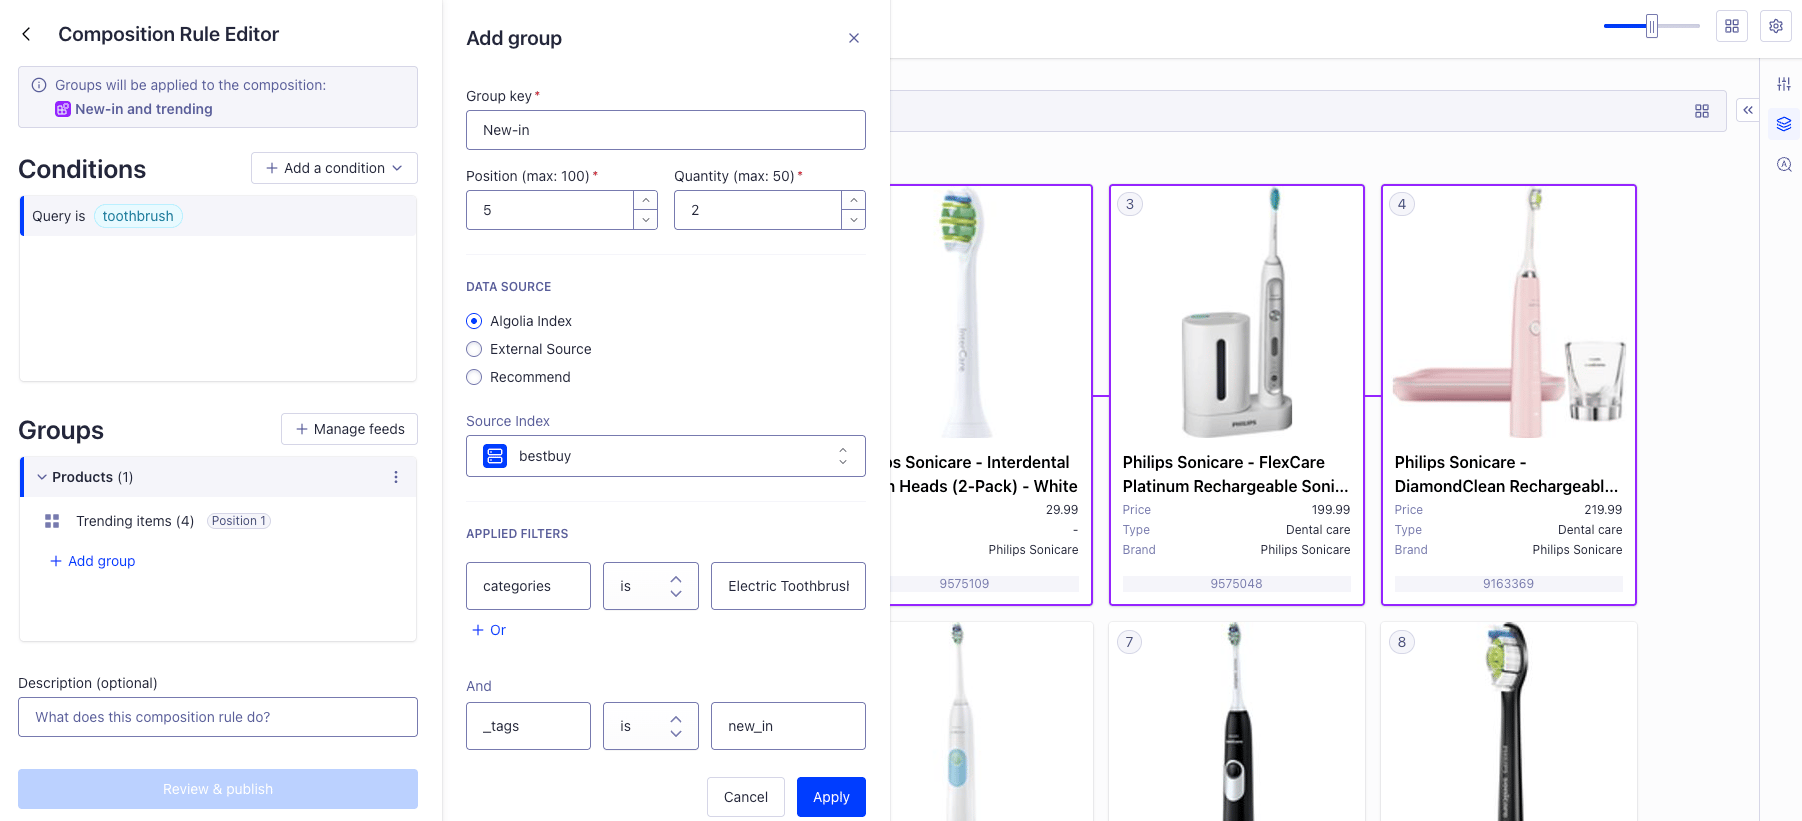The height and width of the screenshot is (821, 1802).
Task: Click the Position number field
Action: pyautogui.click(x=550, y=210)
